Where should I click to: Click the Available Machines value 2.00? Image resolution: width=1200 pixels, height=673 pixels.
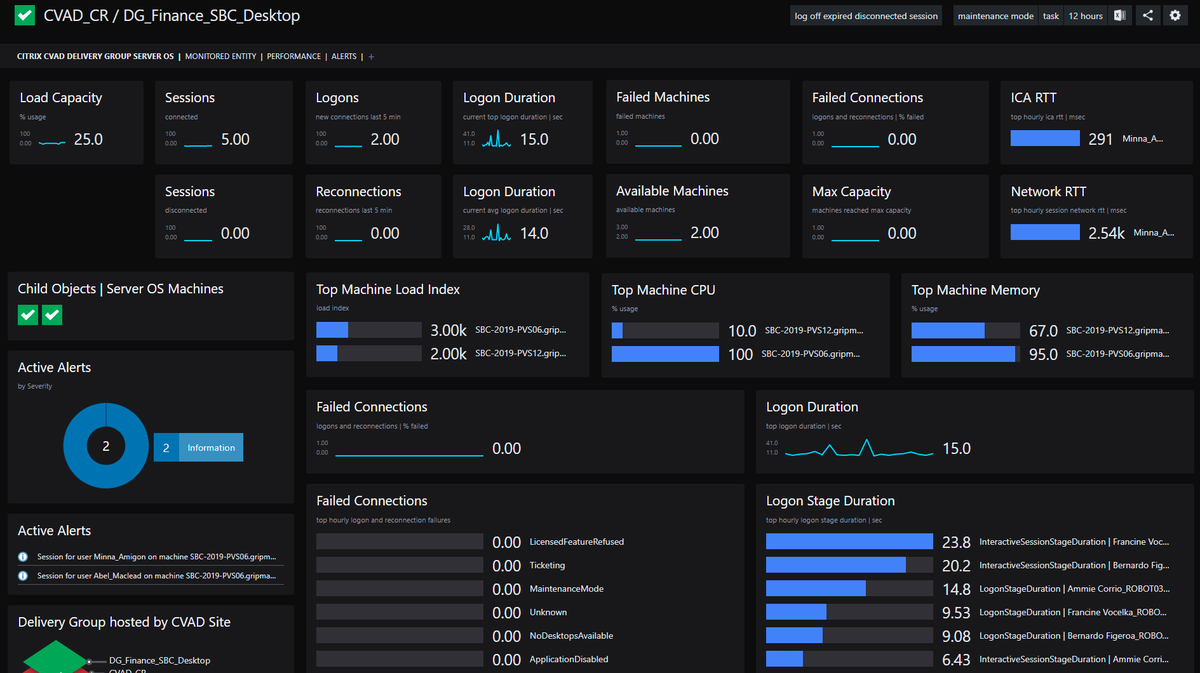704,233
